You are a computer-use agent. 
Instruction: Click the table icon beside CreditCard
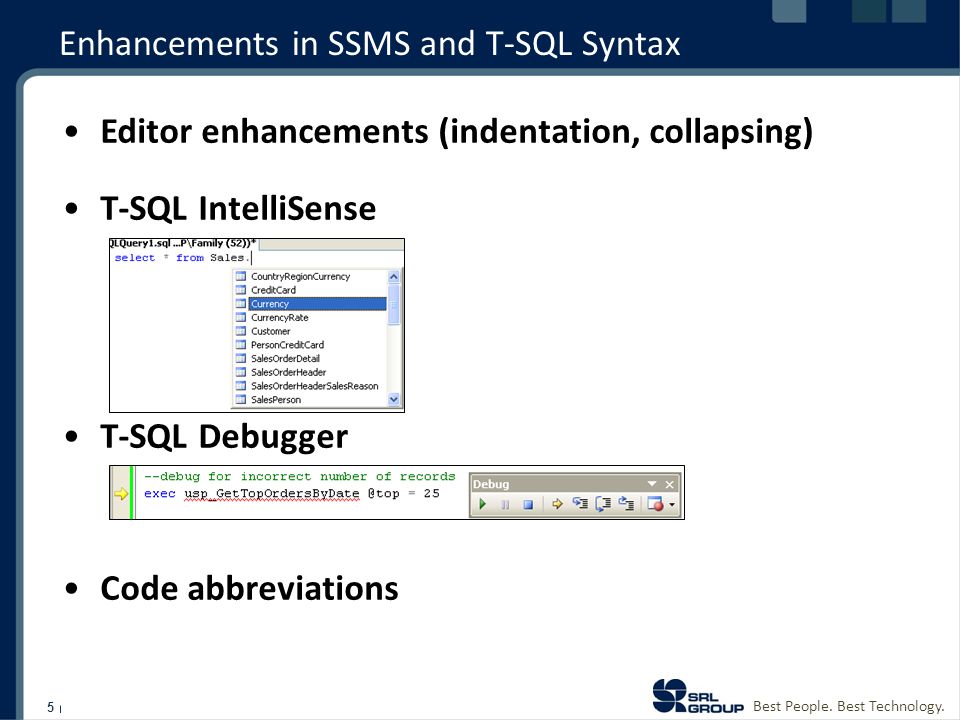[241, 290]
